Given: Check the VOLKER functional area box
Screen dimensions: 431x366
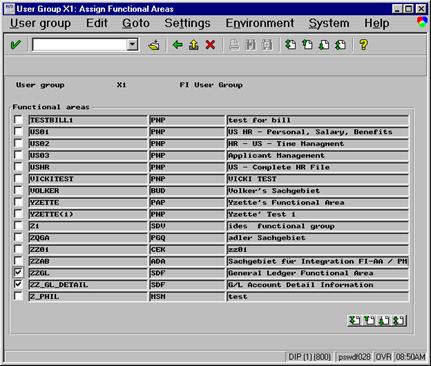Looking at the screenshot, I should (x=18, y=190).
